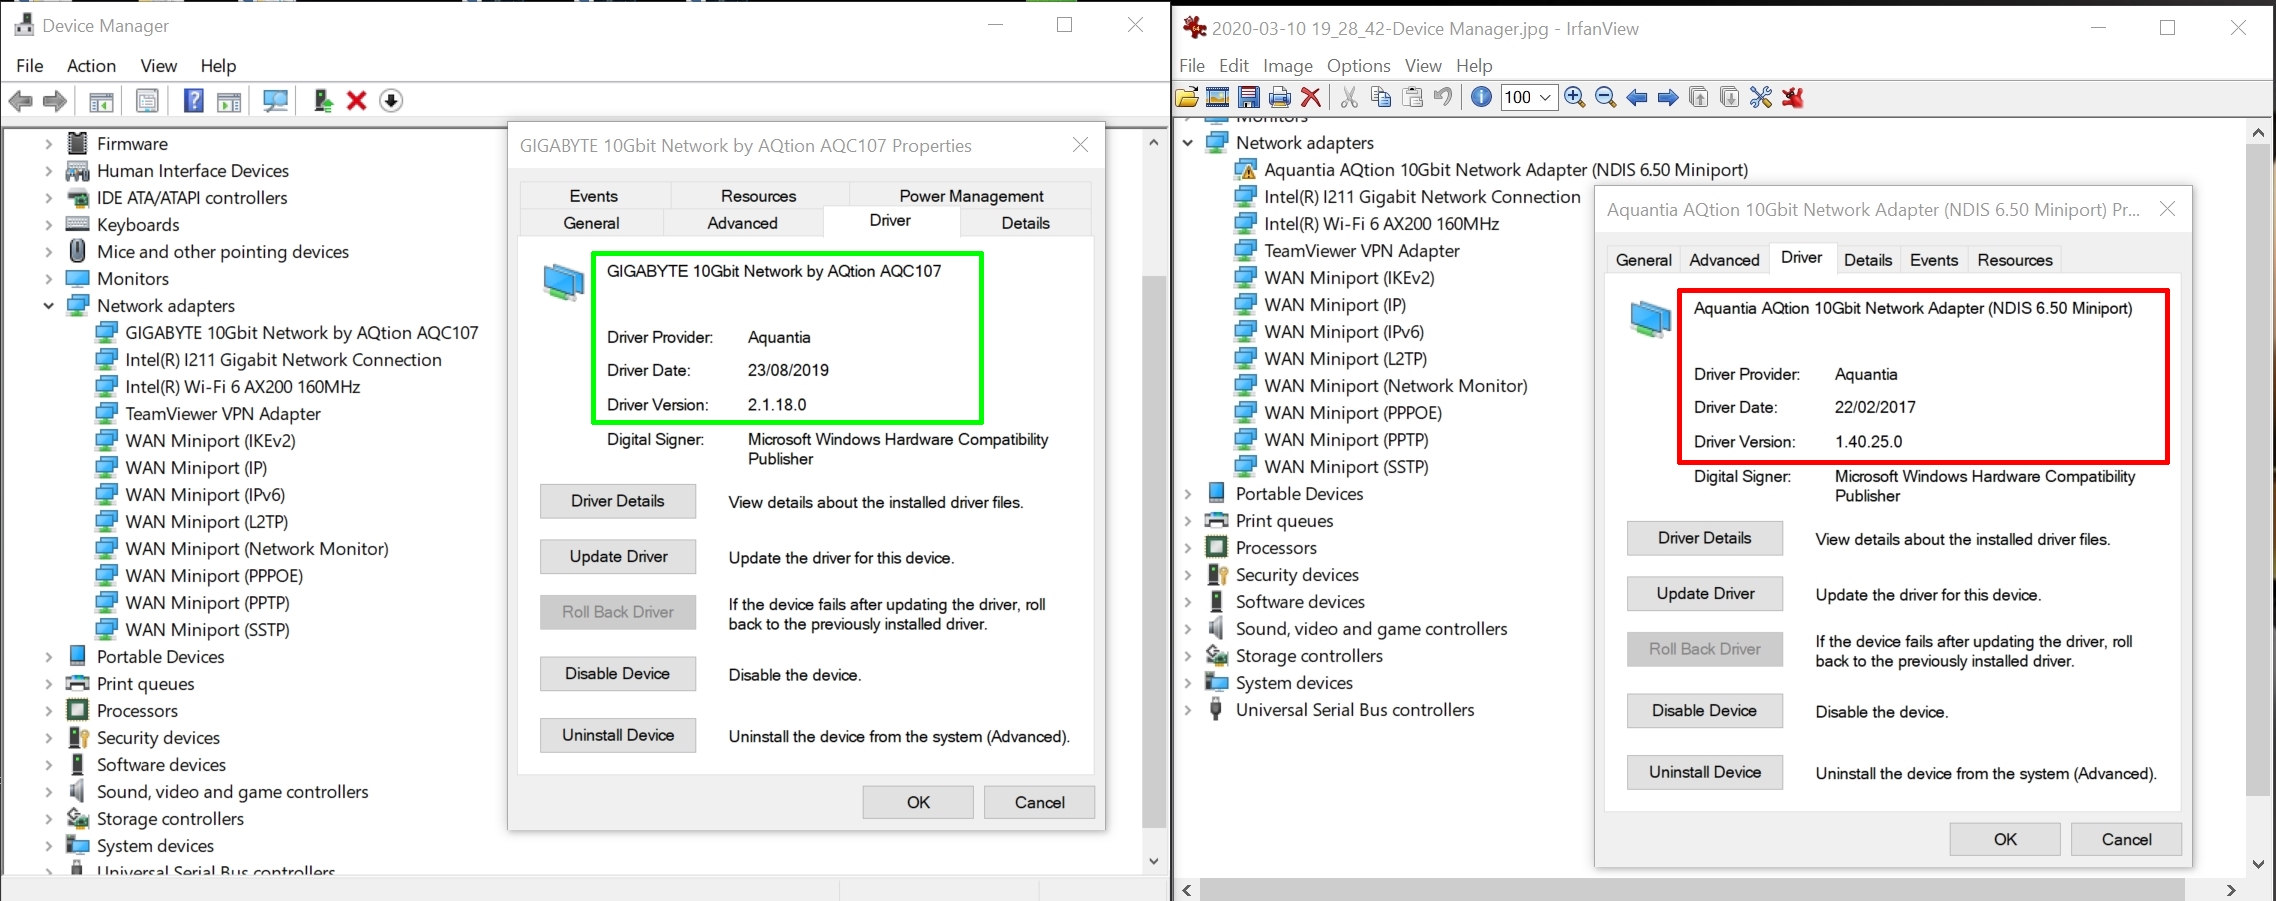2276x901 pixels.
Task: Click Update Driver button in GIGABYTE Properties
Action: coord(618,557)
